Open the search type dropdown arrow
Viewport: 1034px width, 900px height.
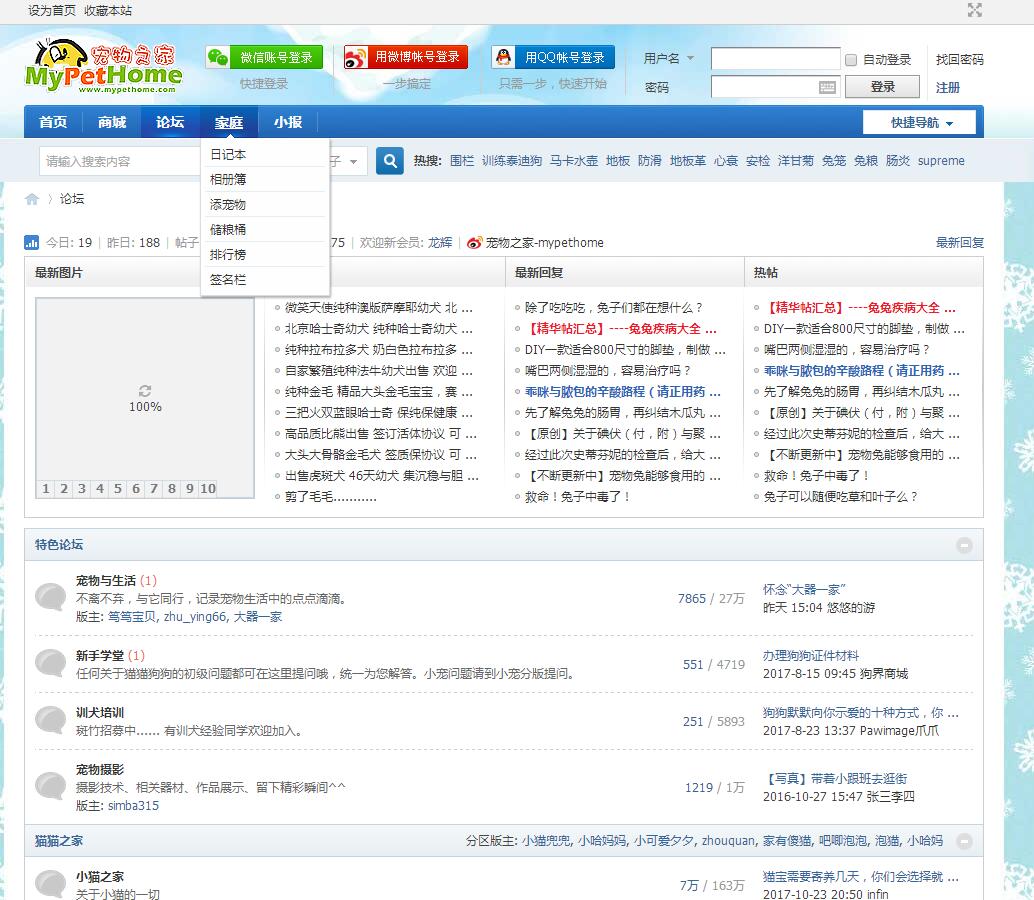click(x=353, y=162)
